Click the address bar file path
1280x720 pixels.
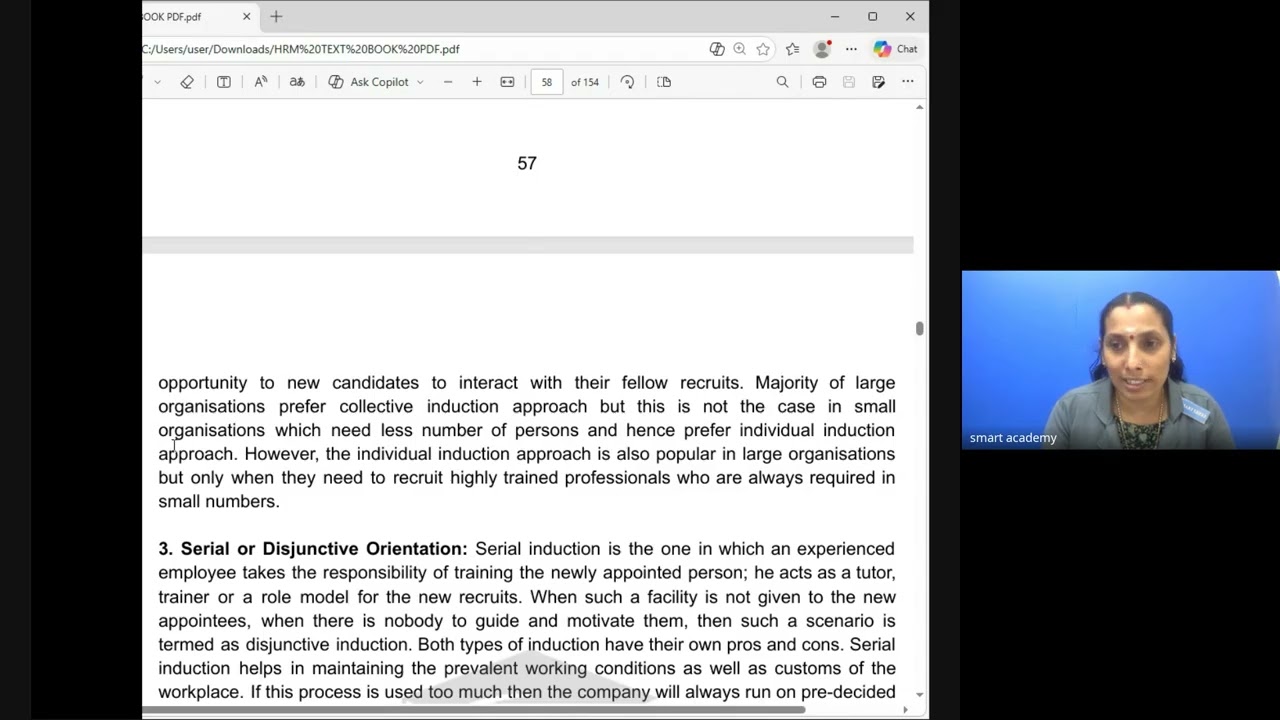(301, 49)
